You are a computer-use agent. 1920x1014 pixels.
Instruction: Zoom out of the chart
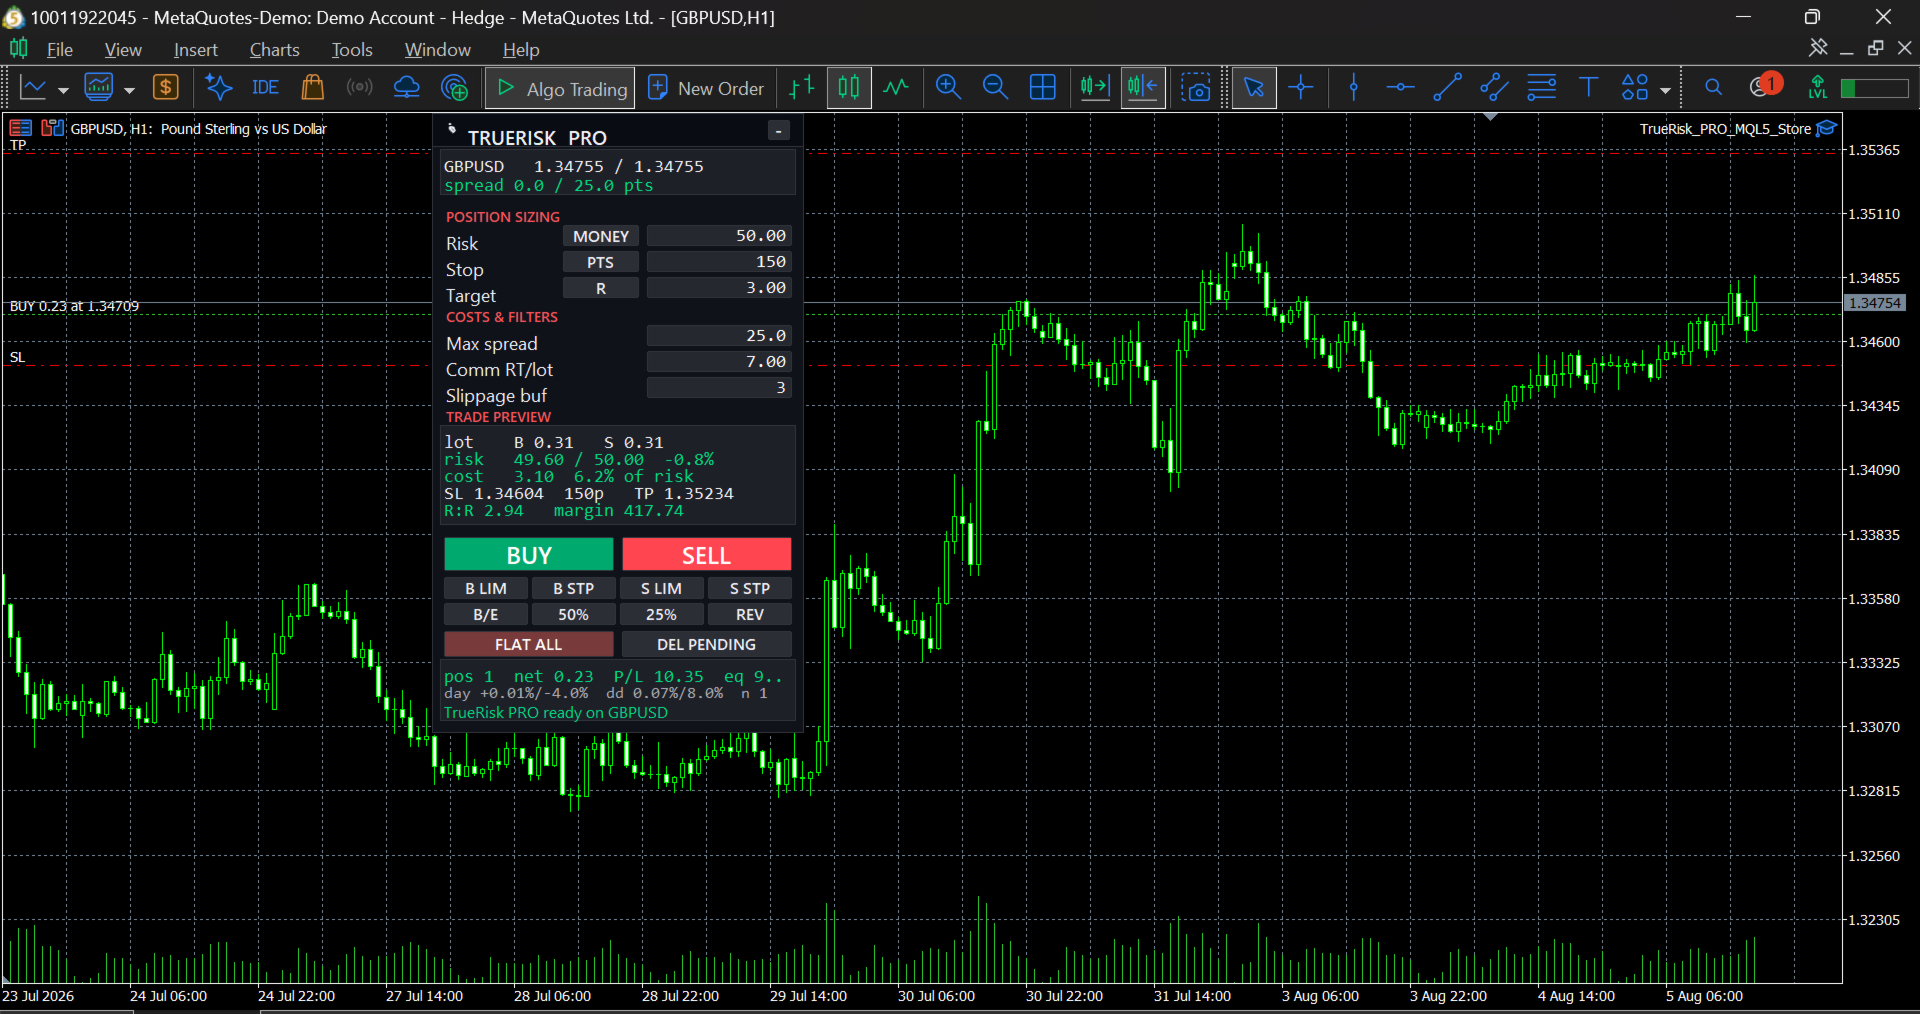click(x=995, y=88)
